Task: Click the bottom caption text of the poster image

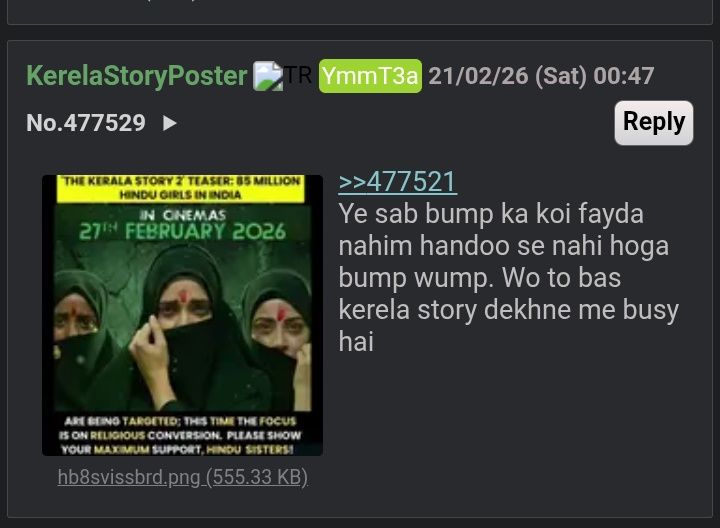Action: 181,435
